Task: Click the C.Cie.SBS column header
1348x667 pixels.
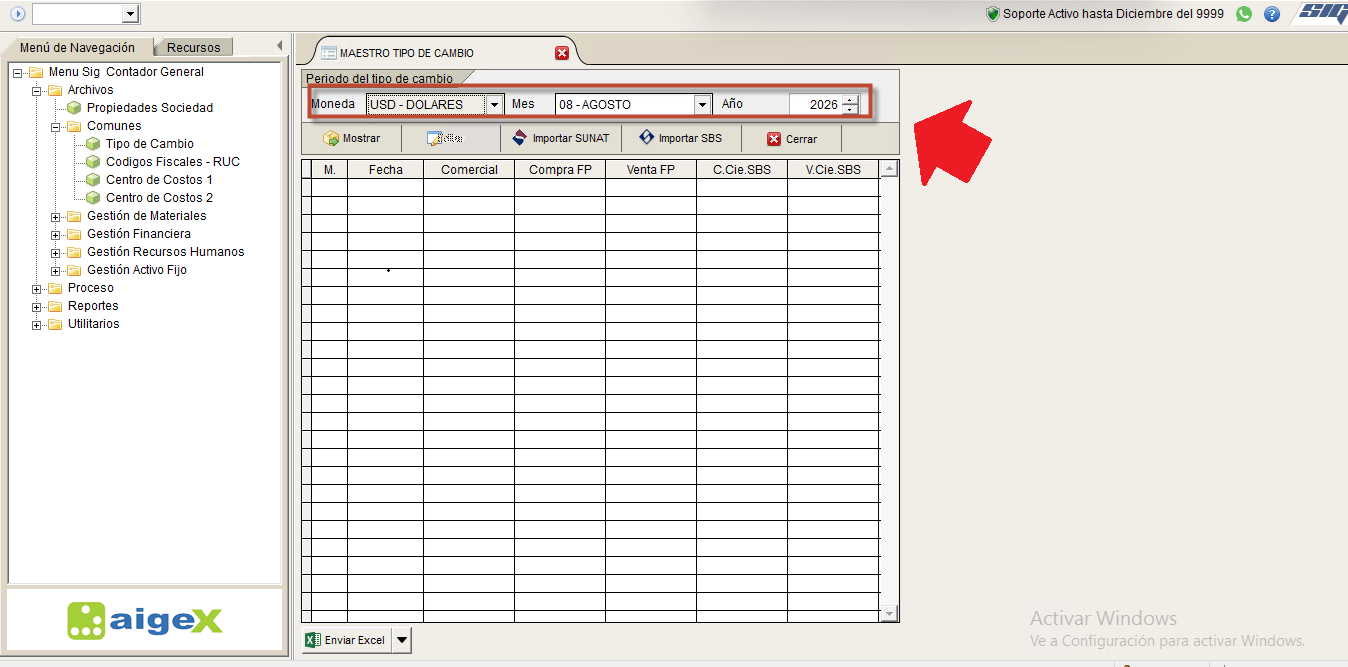Action: click(742, 169)
